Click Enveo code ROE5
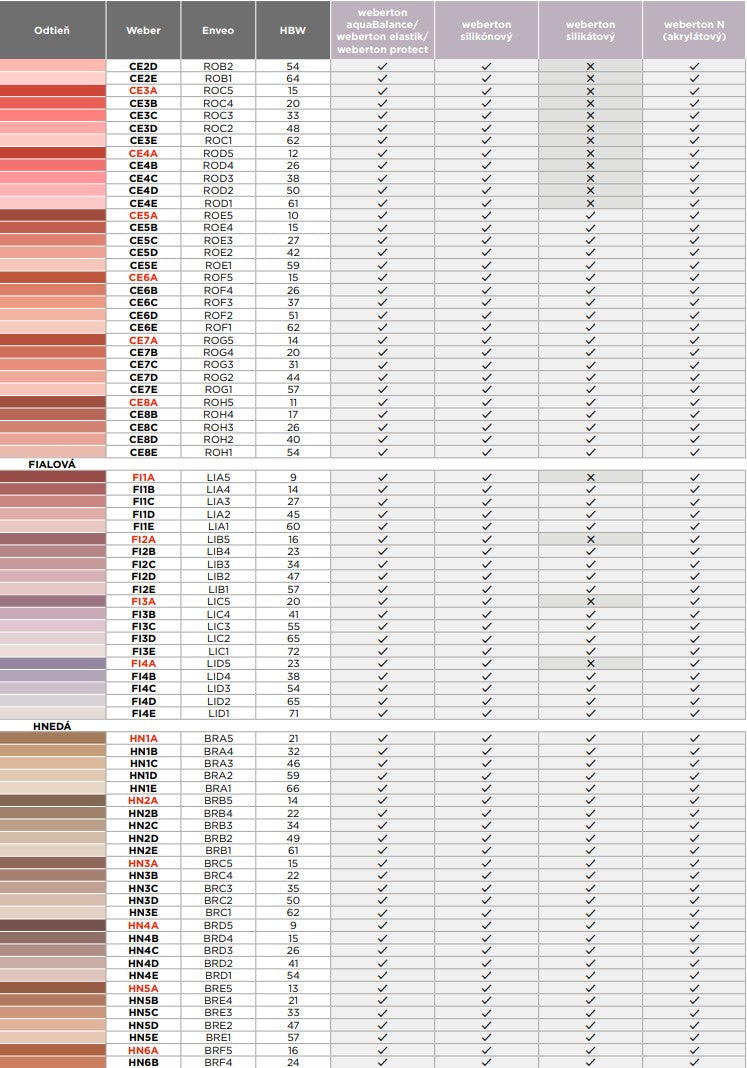The image size is (747, 1068). [x=218, y=215]
